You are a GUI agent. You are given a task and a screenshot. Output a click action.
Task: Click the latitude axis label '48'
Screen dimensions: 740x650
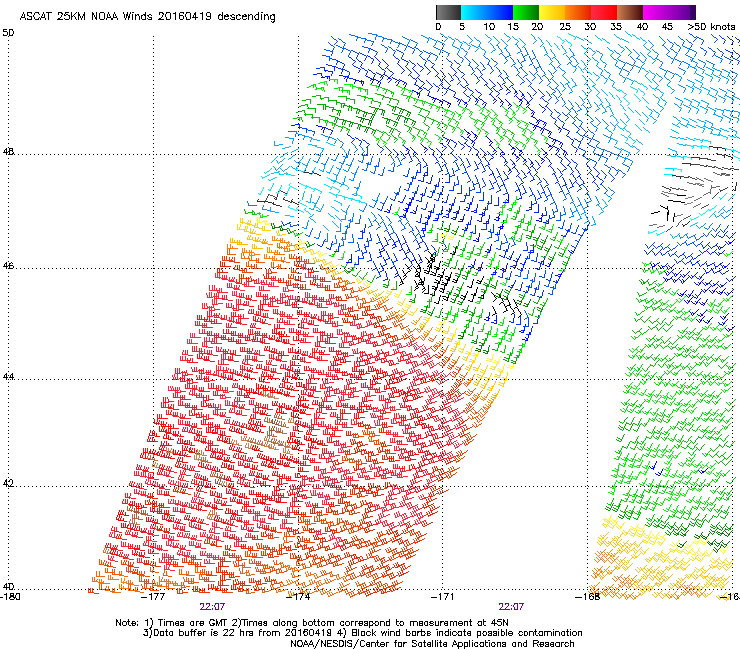click(8, 152)
